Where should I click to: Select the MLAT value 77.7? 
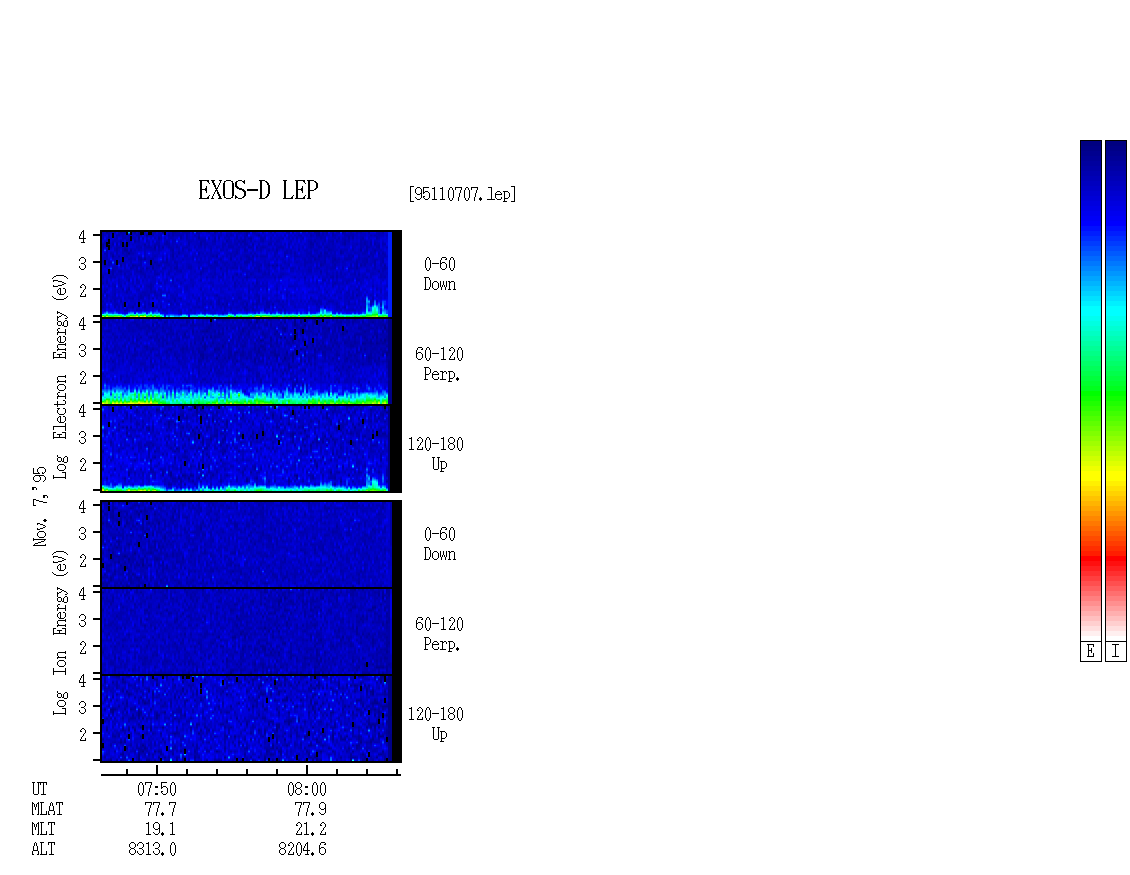(160, 810)
